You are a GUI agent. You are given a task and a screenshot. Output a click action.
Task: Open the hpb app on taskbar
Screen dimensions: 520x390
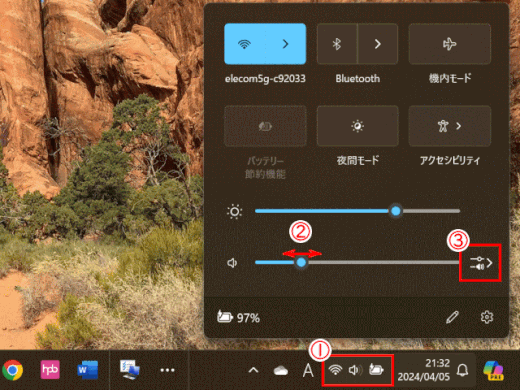point(50,370)
